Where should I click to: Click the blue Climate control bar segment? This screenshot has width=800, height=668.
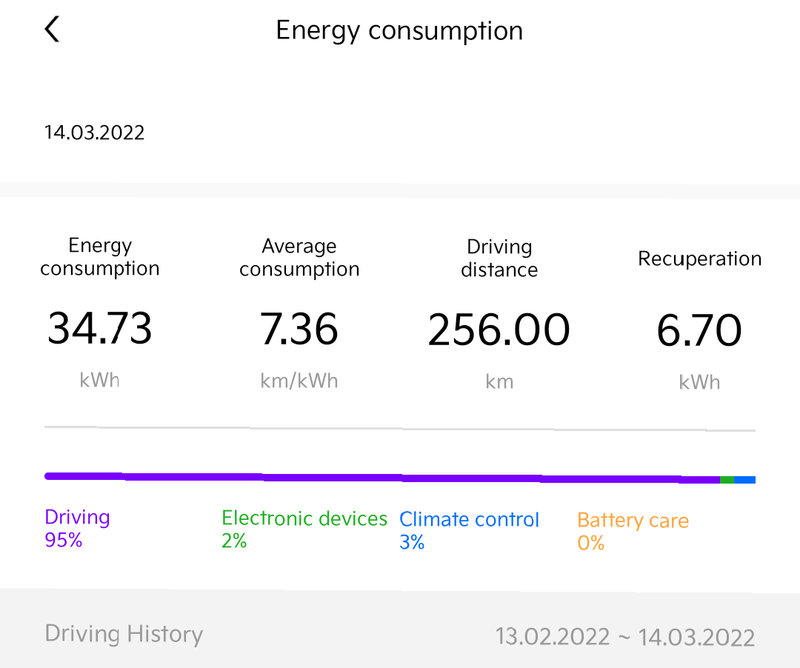745,480
